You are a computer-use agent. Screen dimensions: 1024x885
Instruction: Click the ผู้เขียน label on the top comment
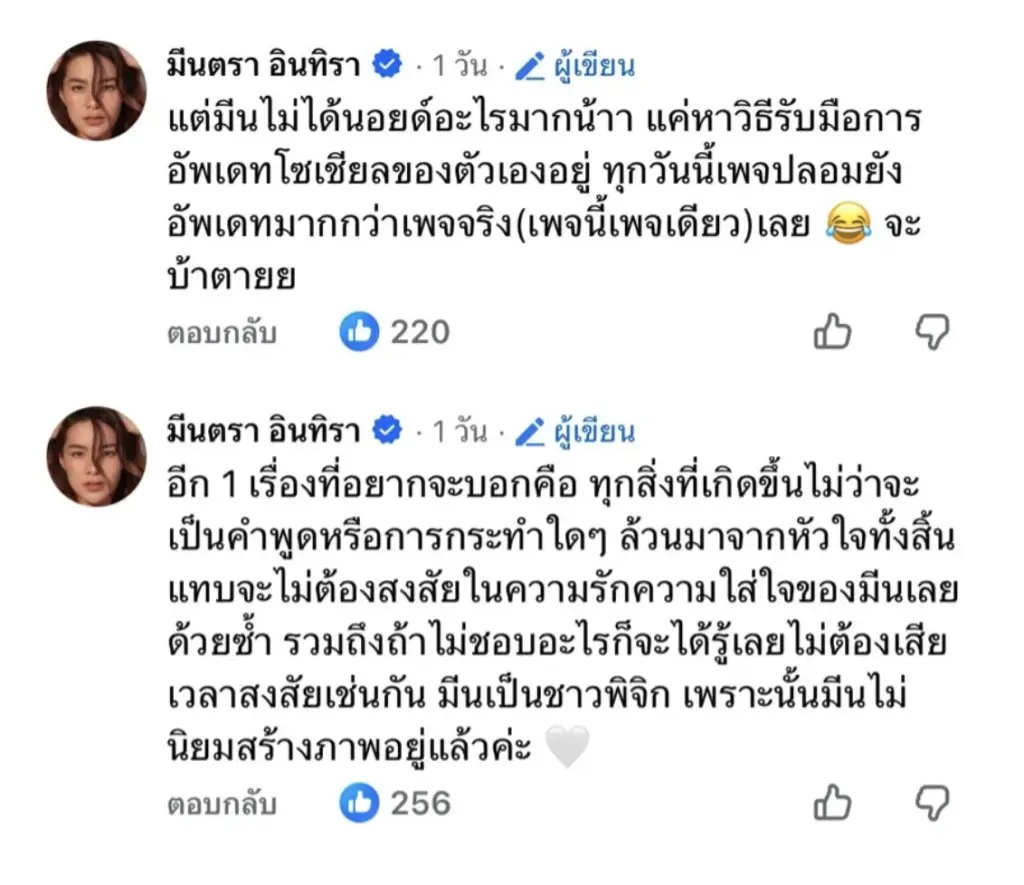tap(592, 67)
